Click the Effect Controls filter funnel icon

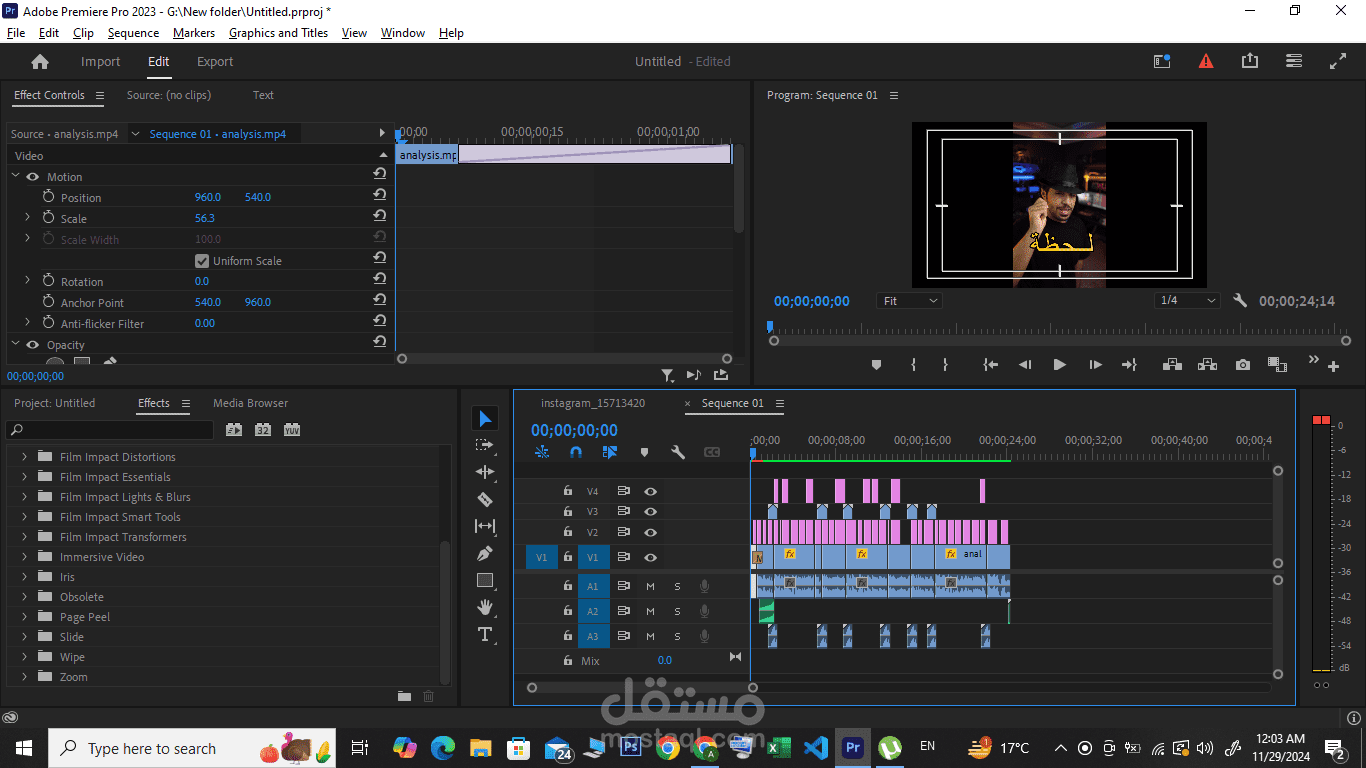click(x=667, y=376)
